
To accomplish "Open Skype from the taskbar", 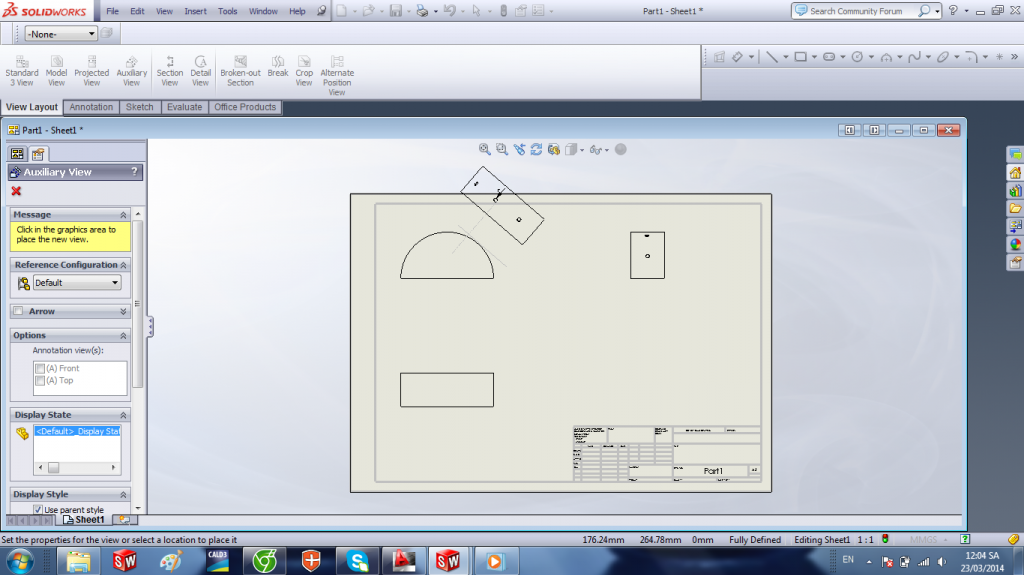I will click(357, 561).
